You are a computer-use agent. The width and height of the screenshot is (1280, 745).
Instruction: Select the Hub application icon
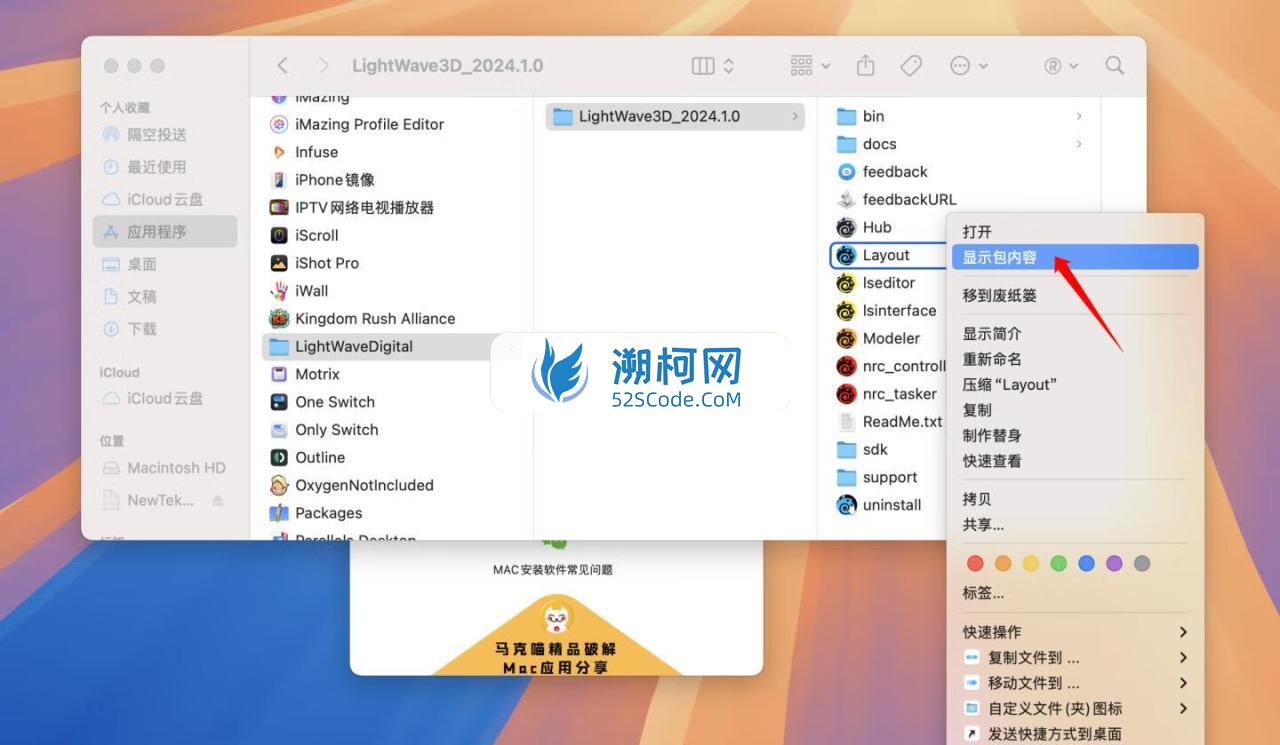(x=846, y=227)
